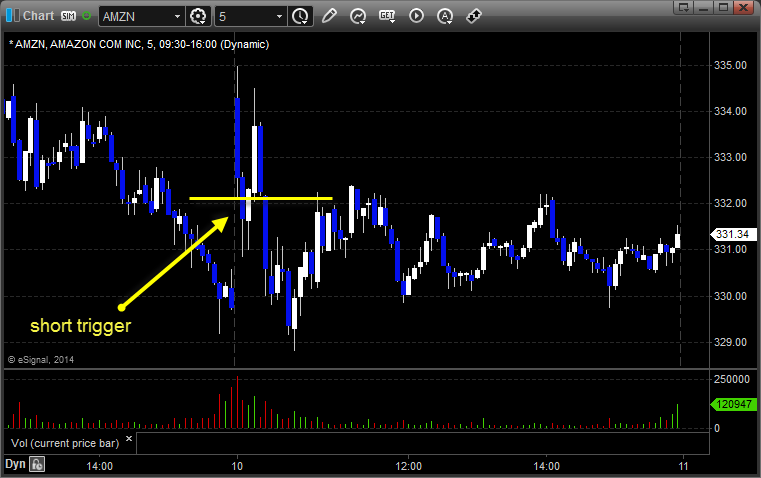
Task: Click the window options menu button
Action: 684,7
